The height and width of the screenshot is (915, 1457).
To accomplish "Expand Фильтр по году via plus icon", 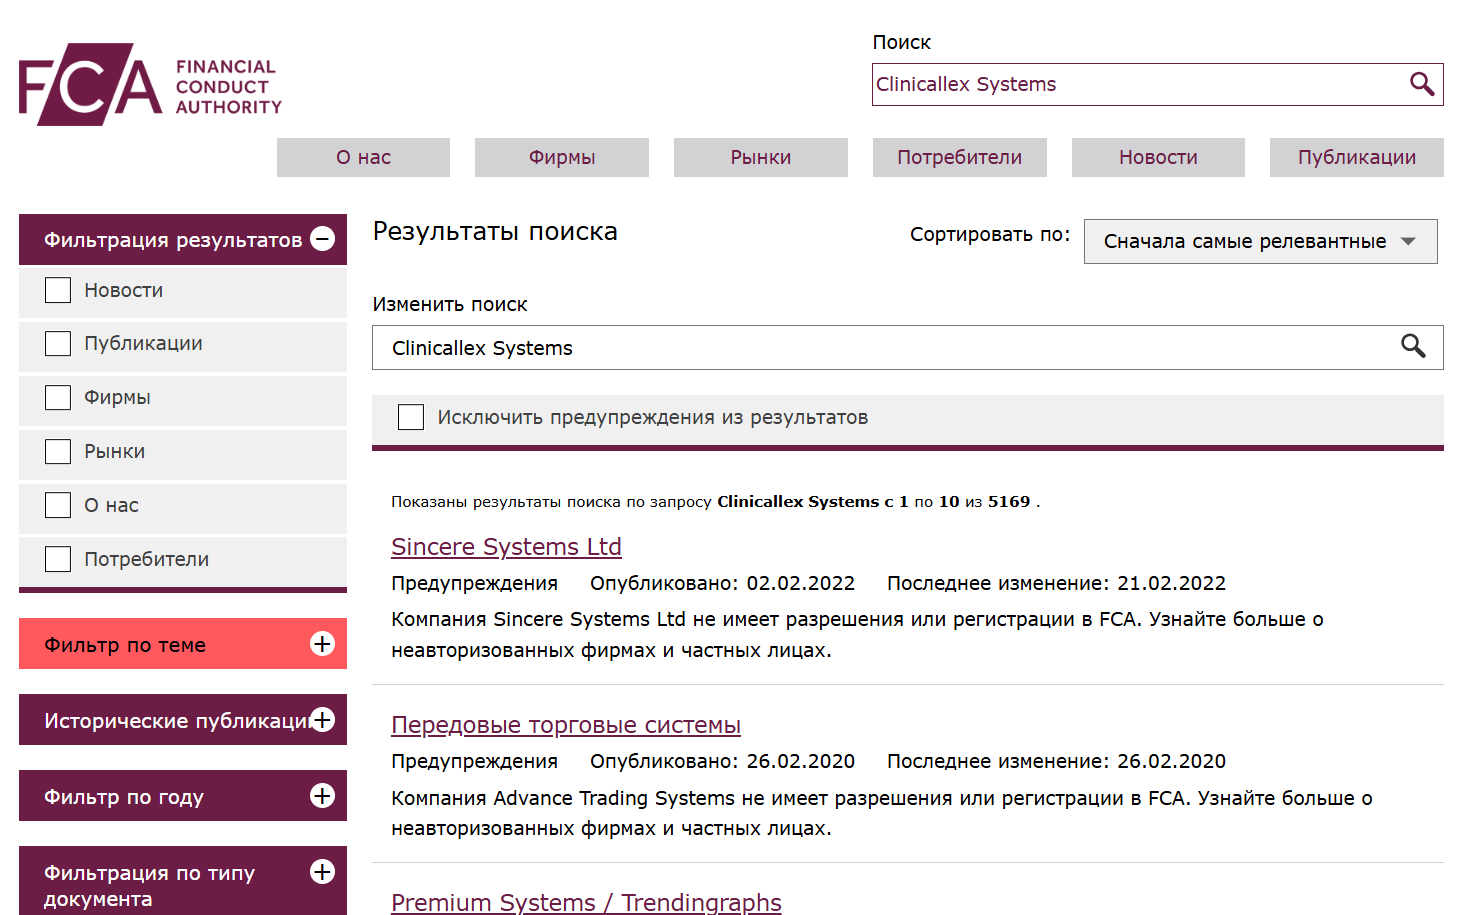I will [322, 795].
